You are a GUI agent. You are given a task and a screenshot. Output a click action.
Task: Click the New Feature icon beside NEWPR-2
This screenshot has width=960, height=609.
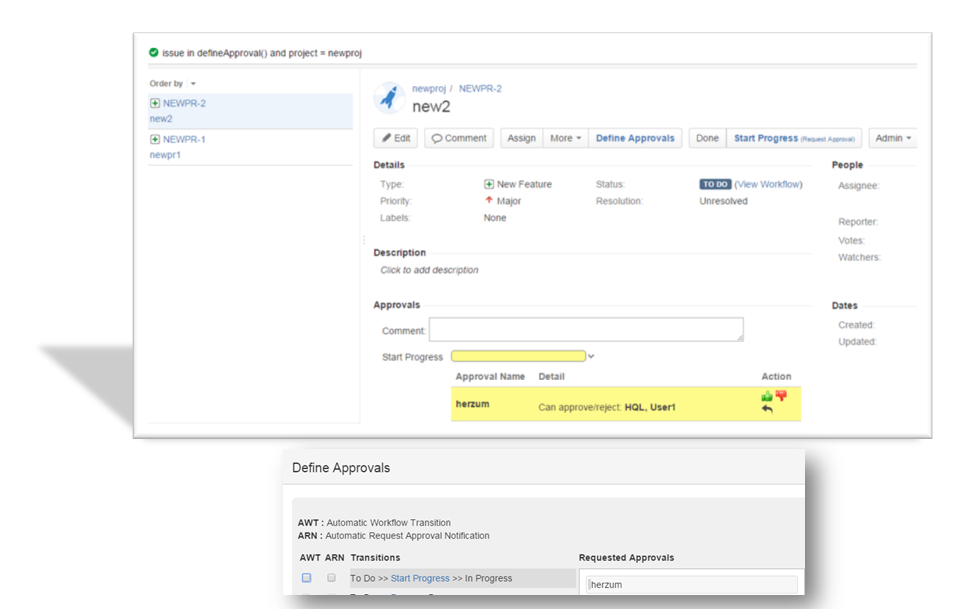click(155, 103)
